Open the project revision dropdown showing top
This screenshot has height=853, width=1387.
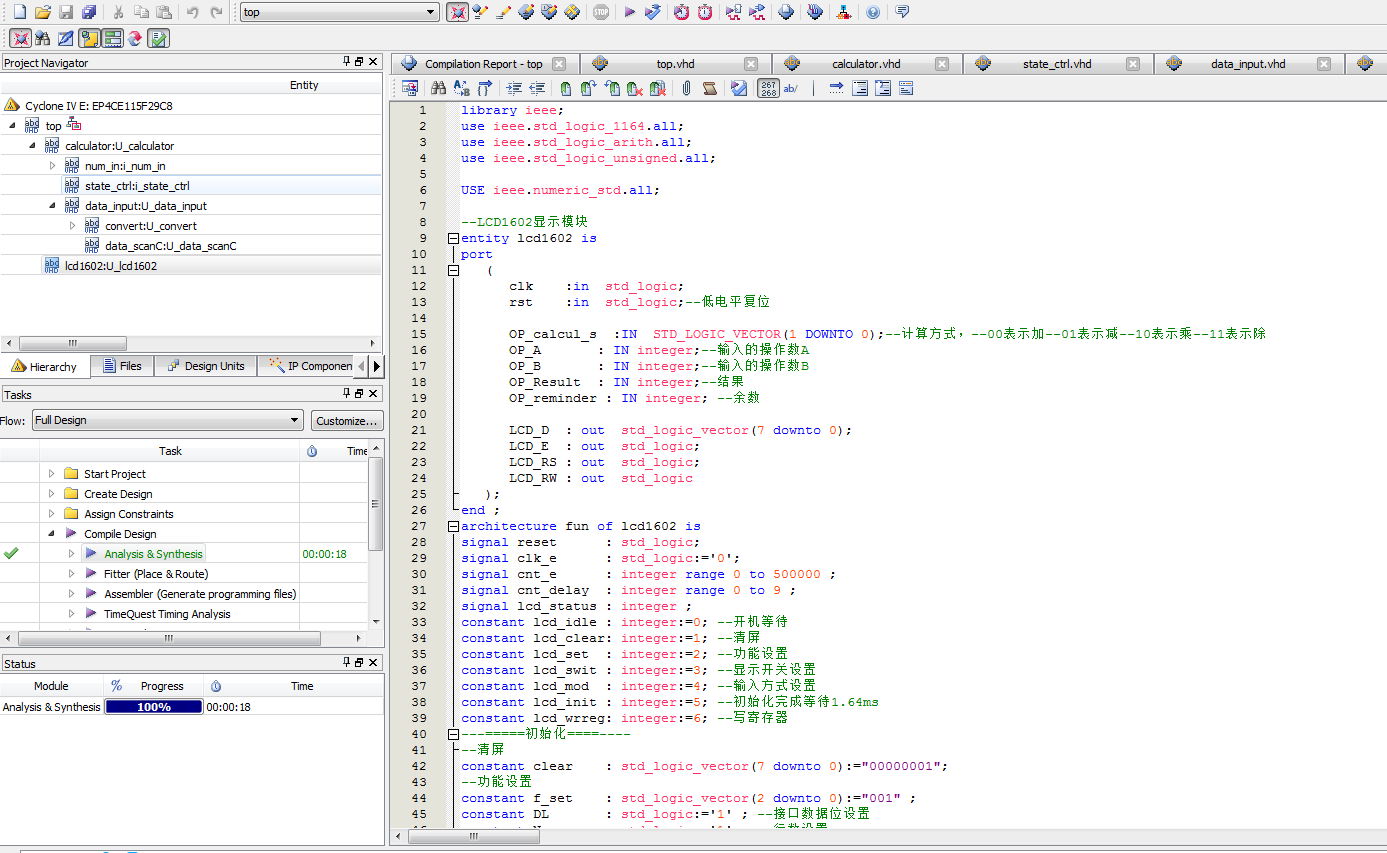pos(340,12)
